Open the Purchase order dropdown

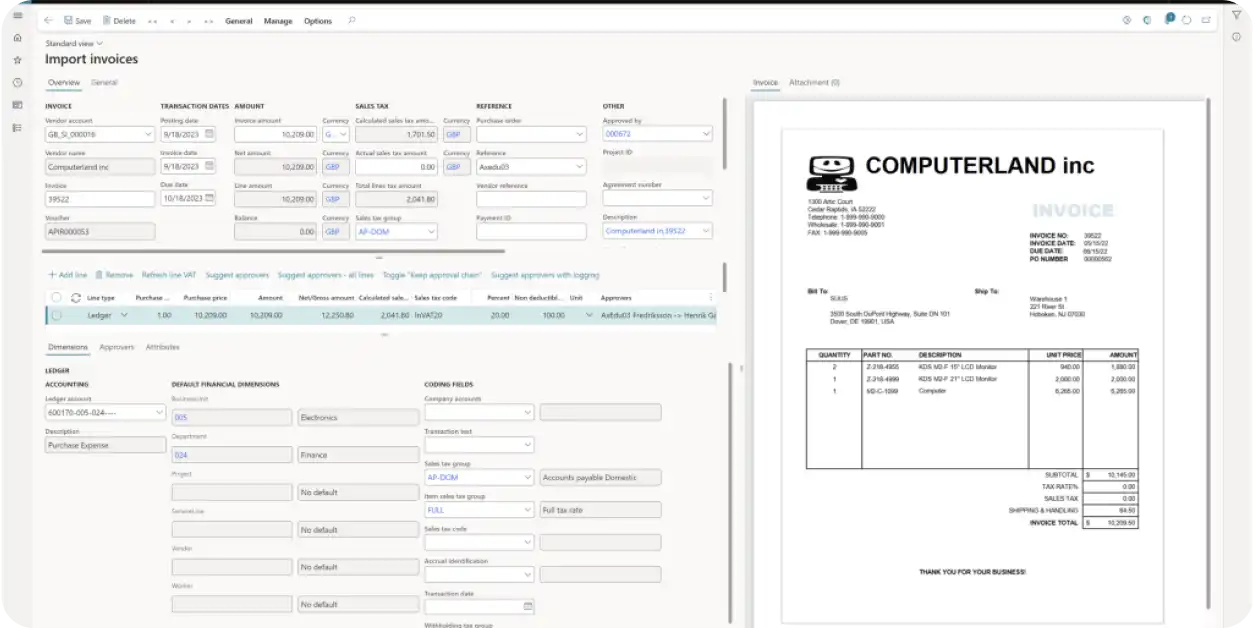[580, 134]
